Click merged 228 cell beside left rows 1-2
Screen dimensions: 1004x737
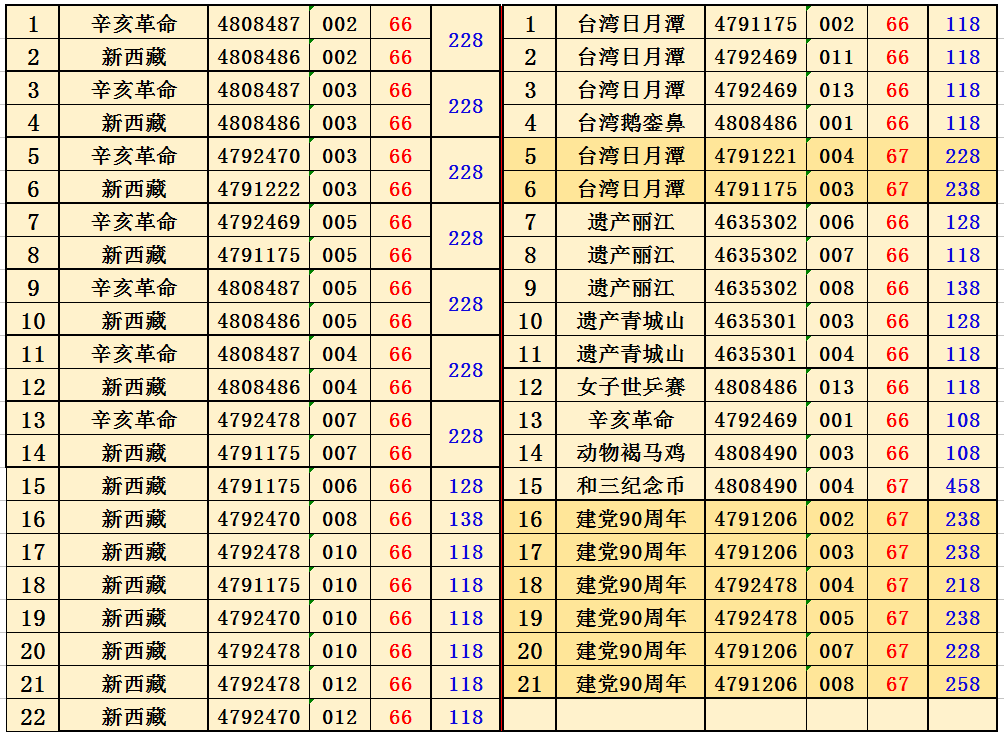[x=465, y=40]
